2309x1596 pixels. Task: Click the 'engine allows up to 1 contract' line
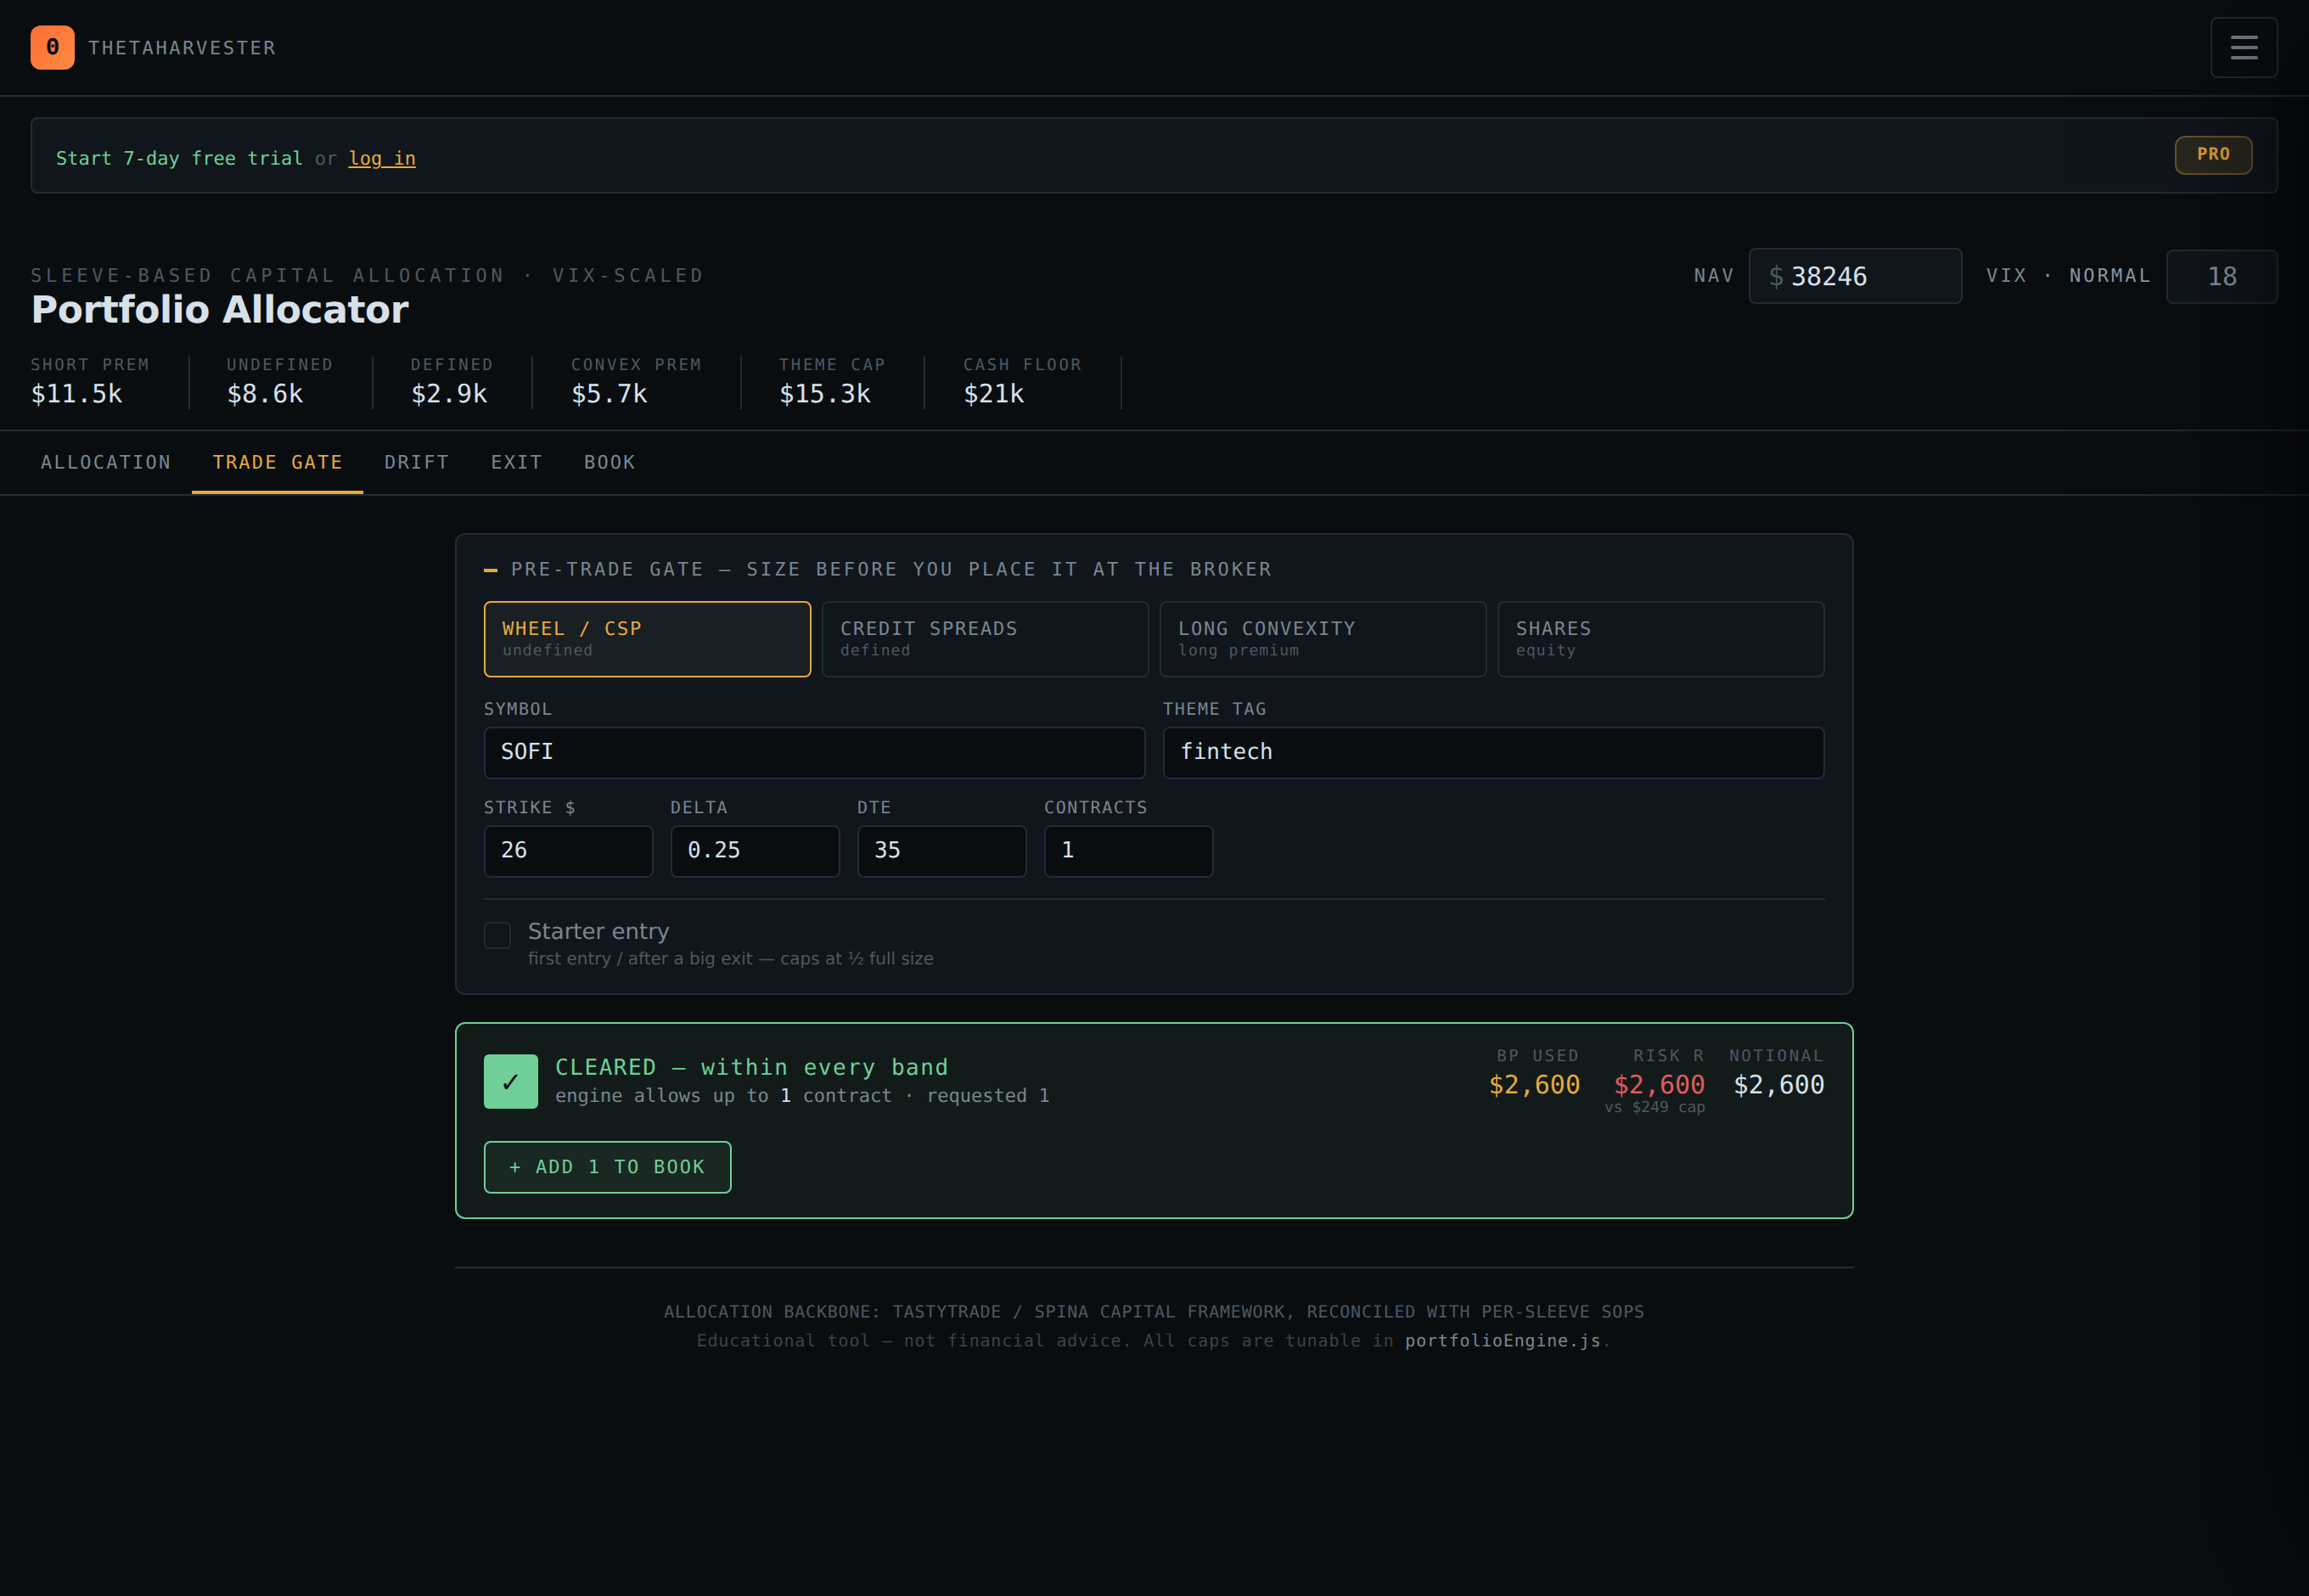click(802, 1096)
